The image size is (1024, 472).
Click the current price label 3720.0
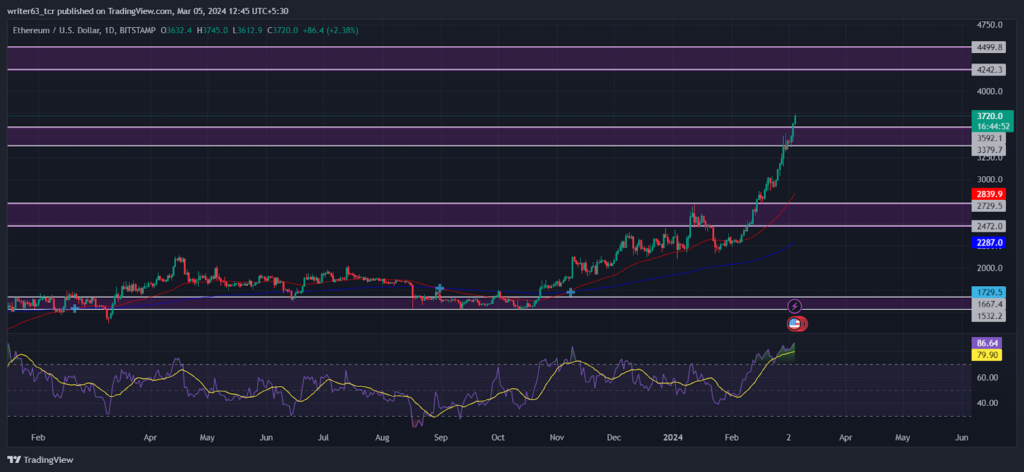point(991,116)
